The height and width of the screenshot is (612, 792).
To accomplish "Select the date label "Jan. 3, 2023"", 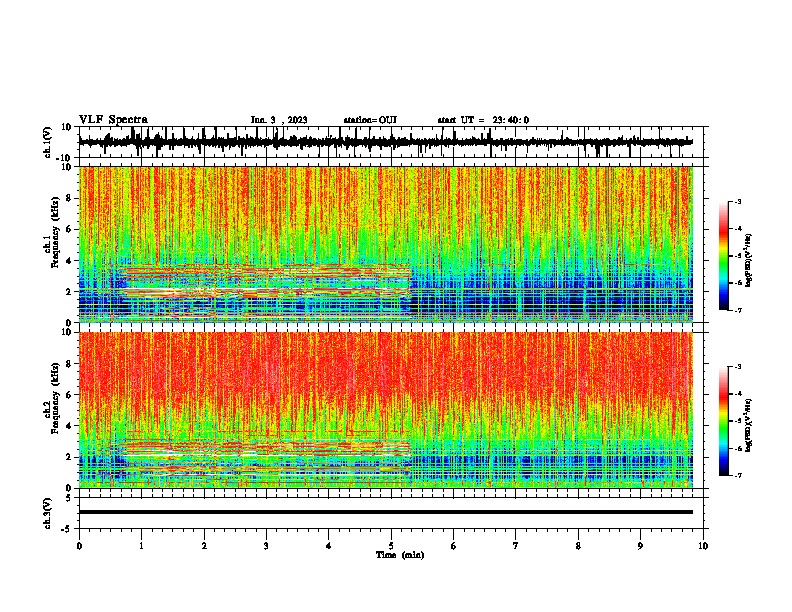I will [279, 120].
